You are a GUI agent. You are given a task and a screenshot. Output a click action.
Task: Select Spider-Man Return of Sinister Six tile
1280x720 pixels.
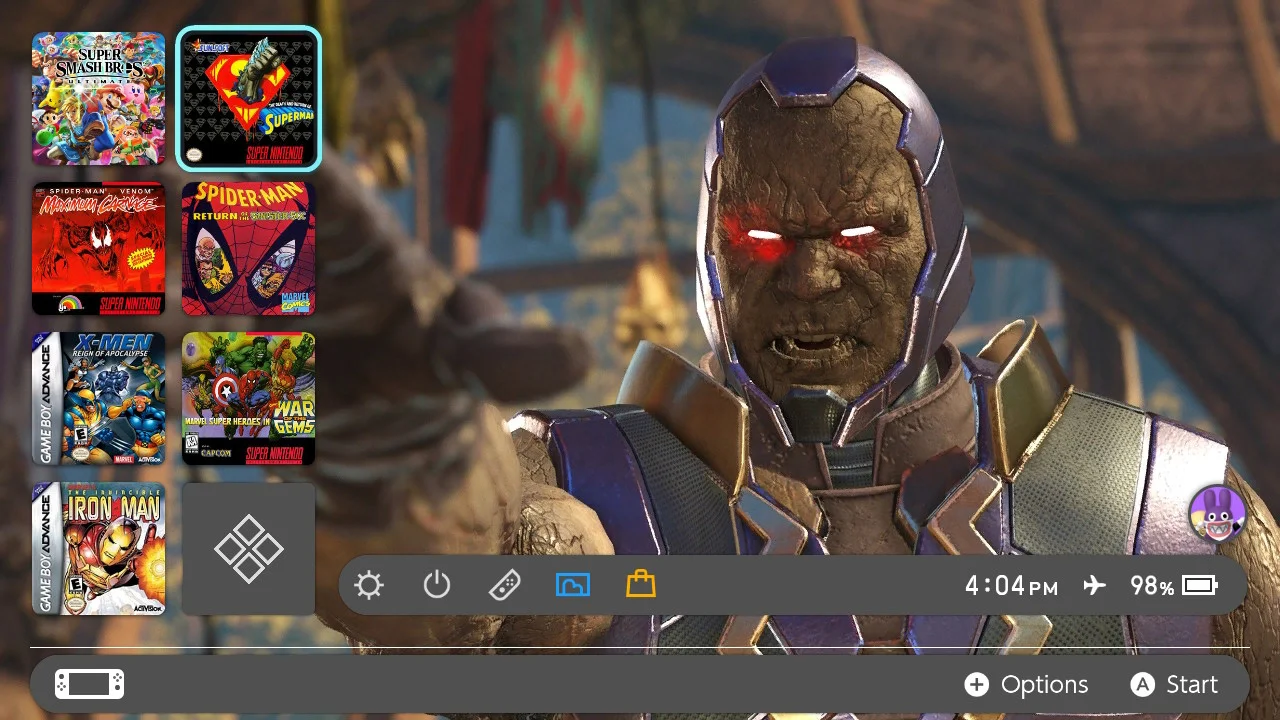(x=249, y=248)
